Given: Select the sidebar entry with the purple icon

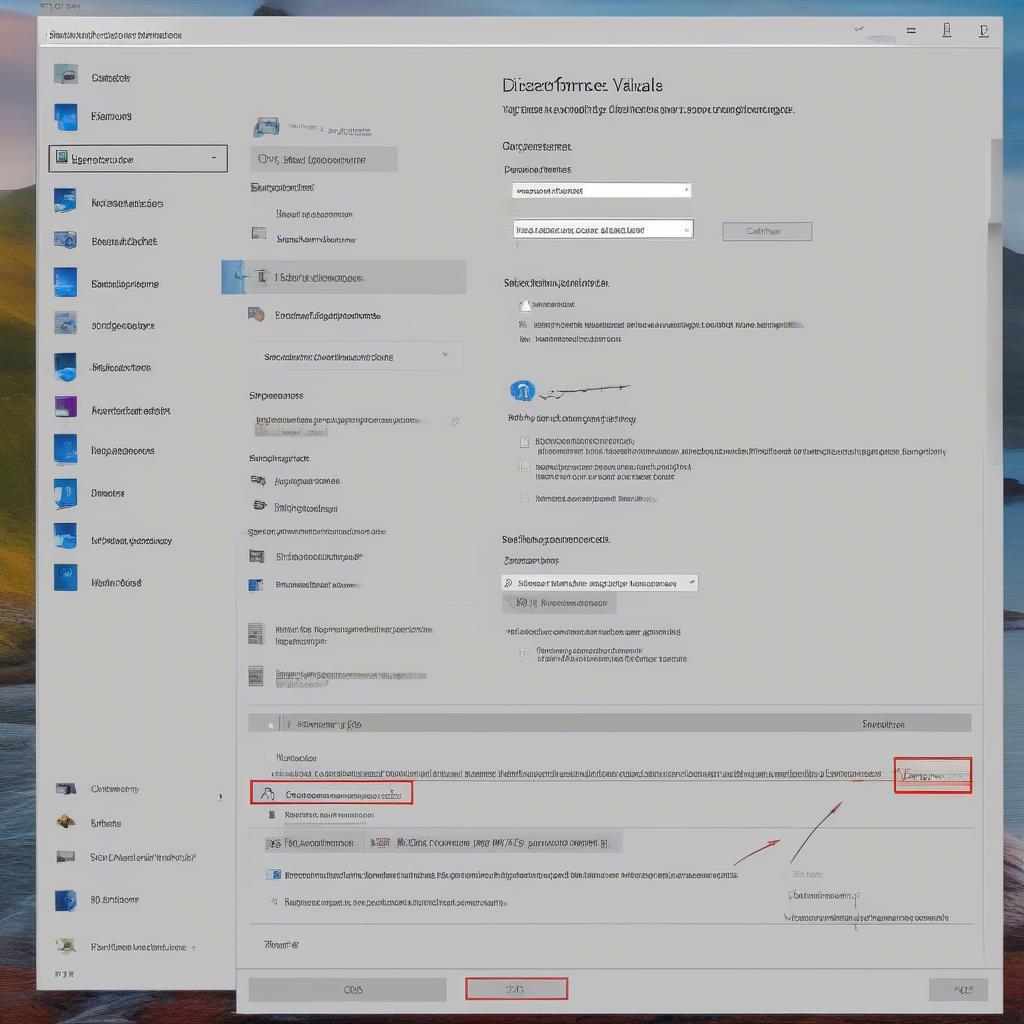Looking at the screenshot, I should click(111, 410).
